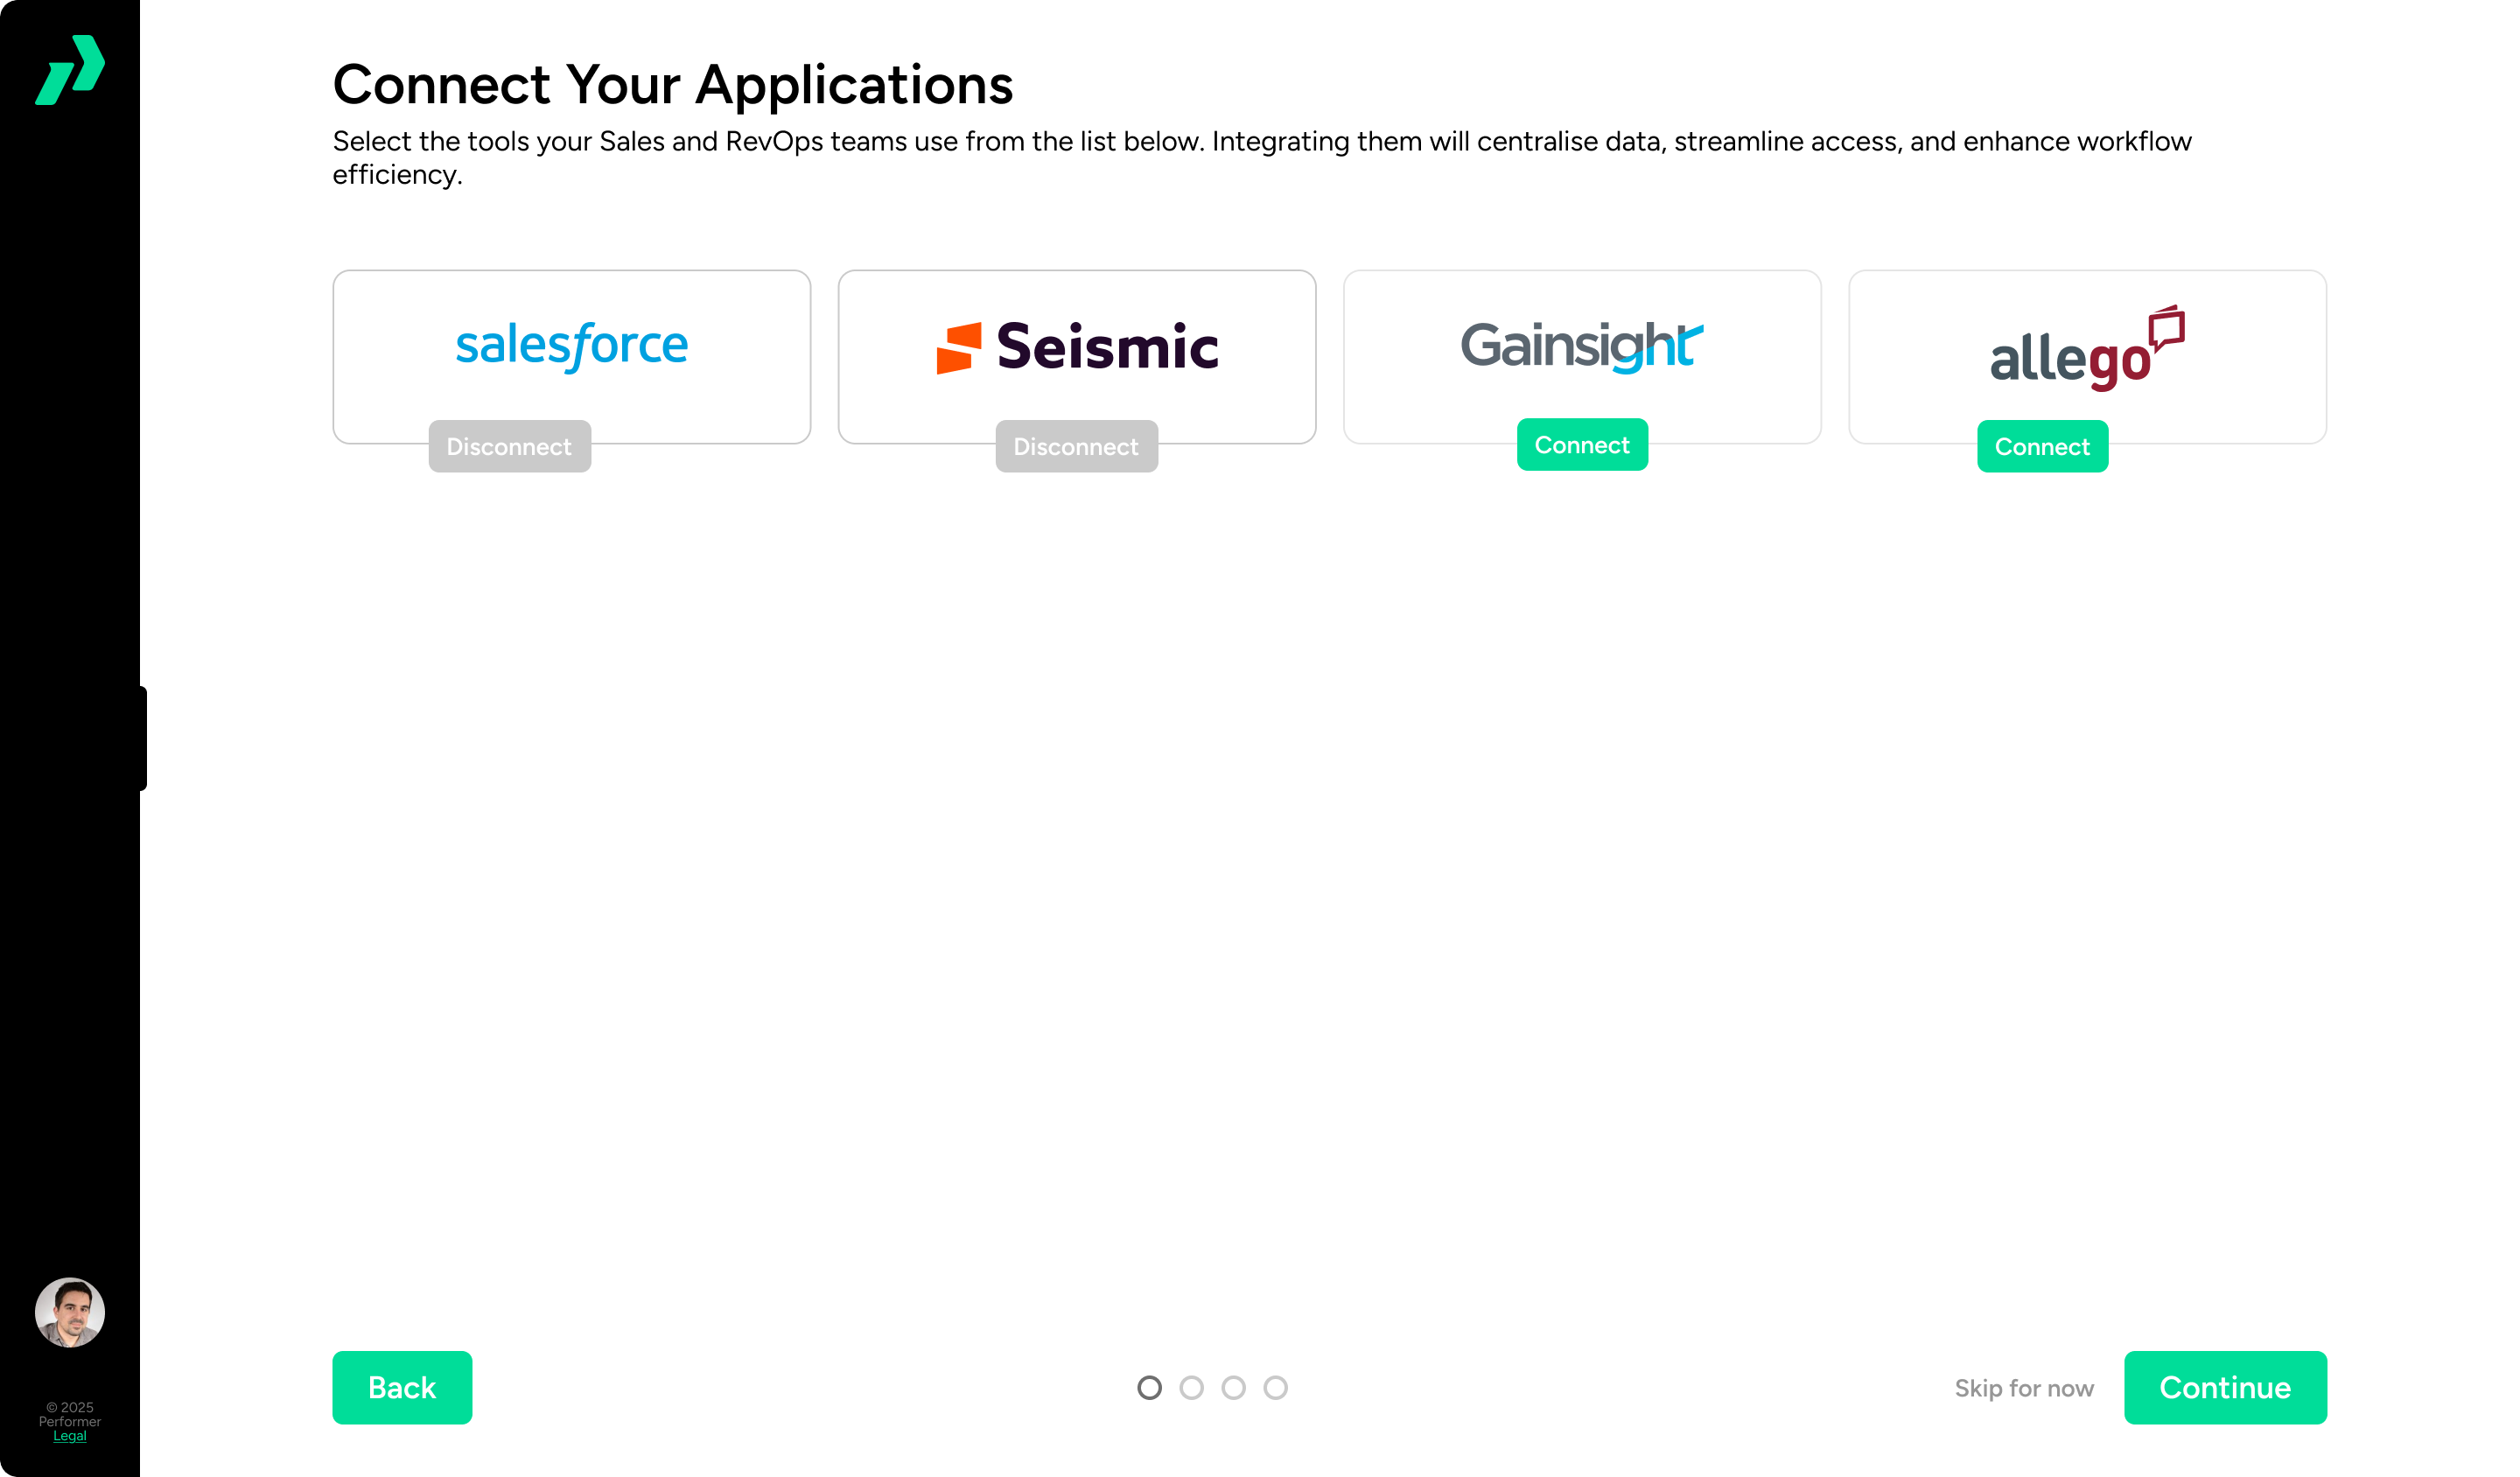Click the Gainsight logo card
Screen dimensions: 2520x1477
point(1581,345)
